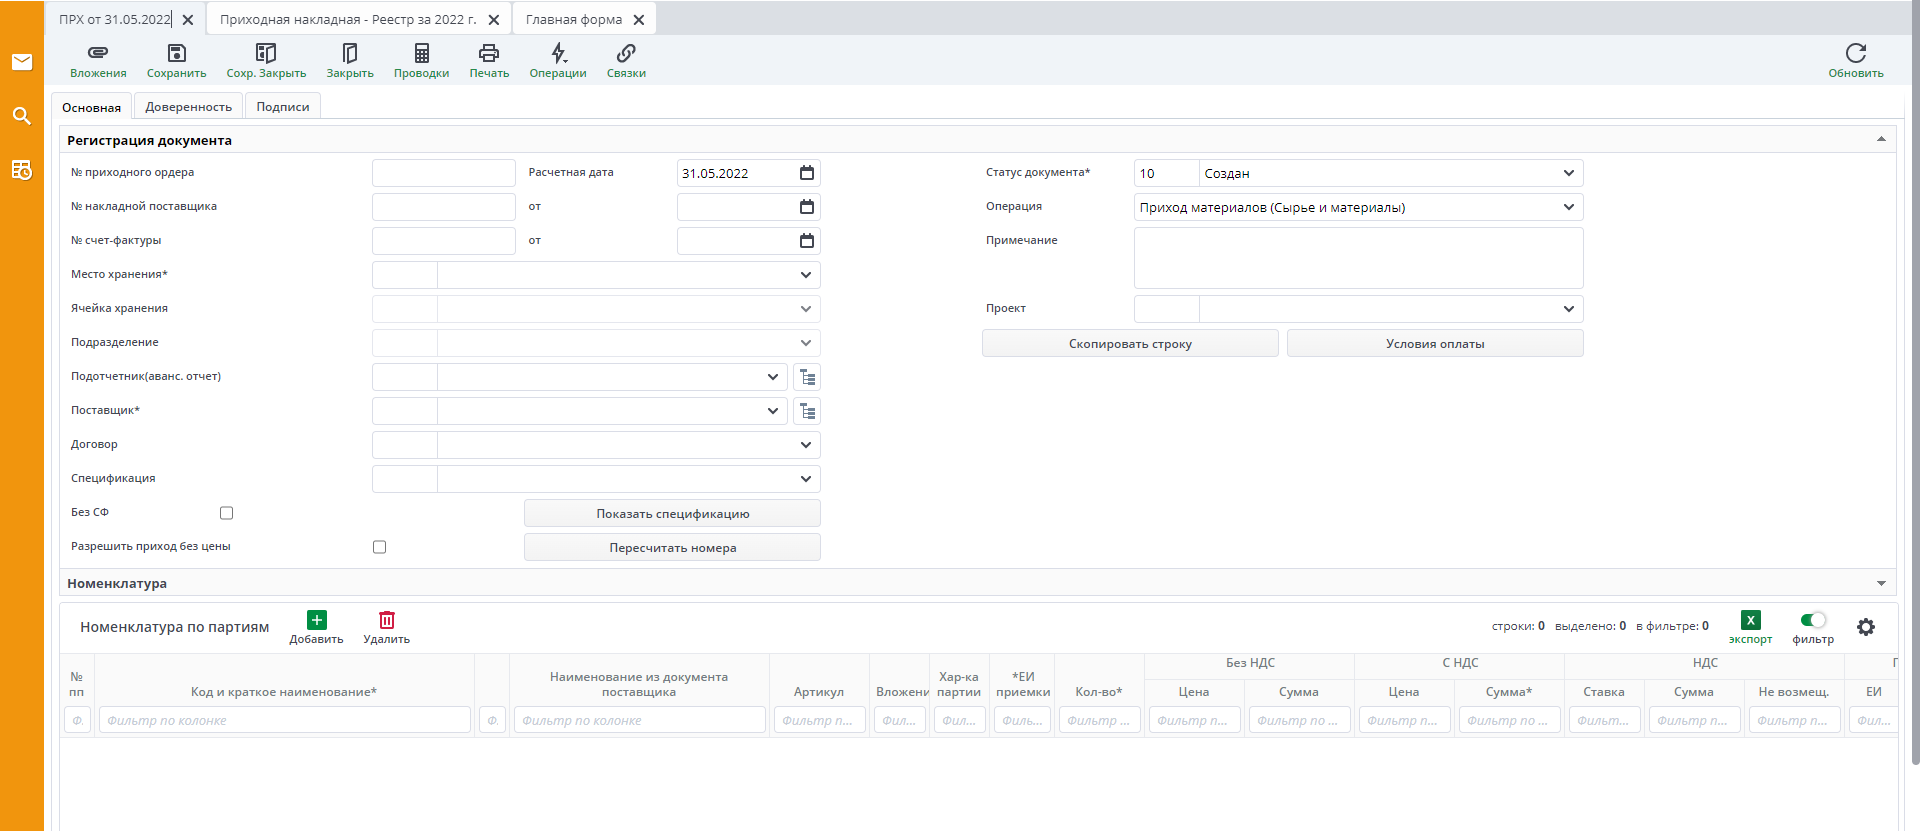Click Обновить refresh icon

(x=1855, y=53)
